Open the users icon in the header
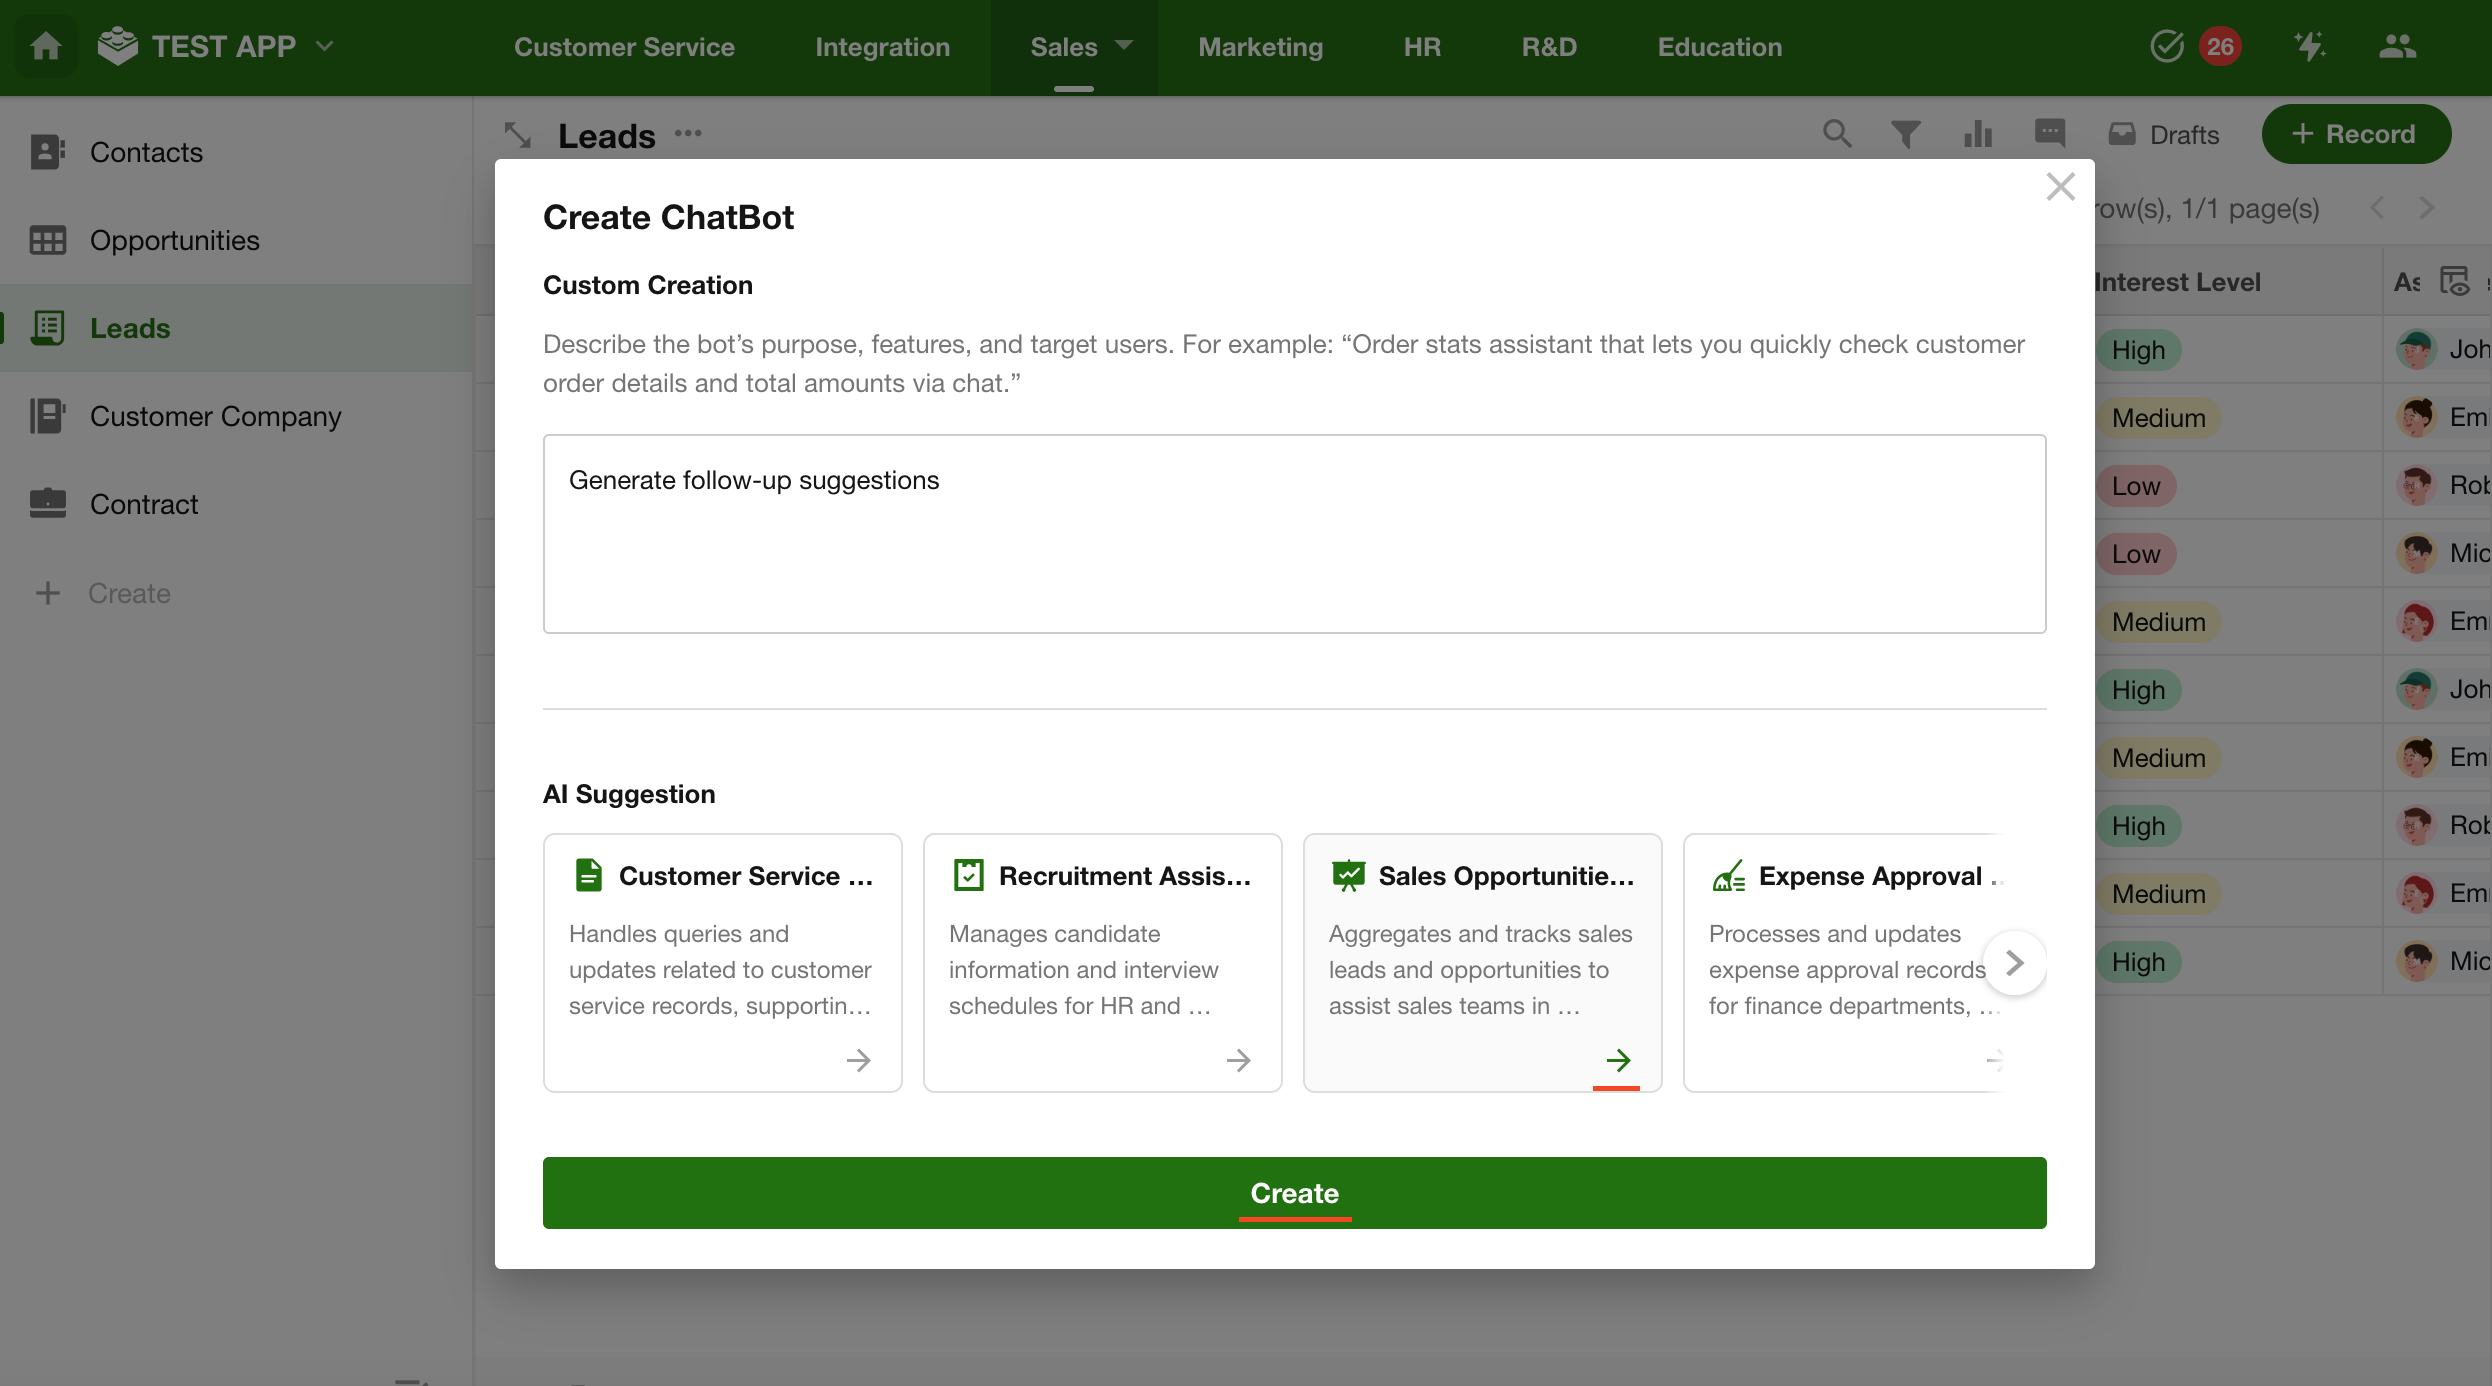Screen dimensions: 2492x1386 pyautogui.click(x=2397, y=46)
